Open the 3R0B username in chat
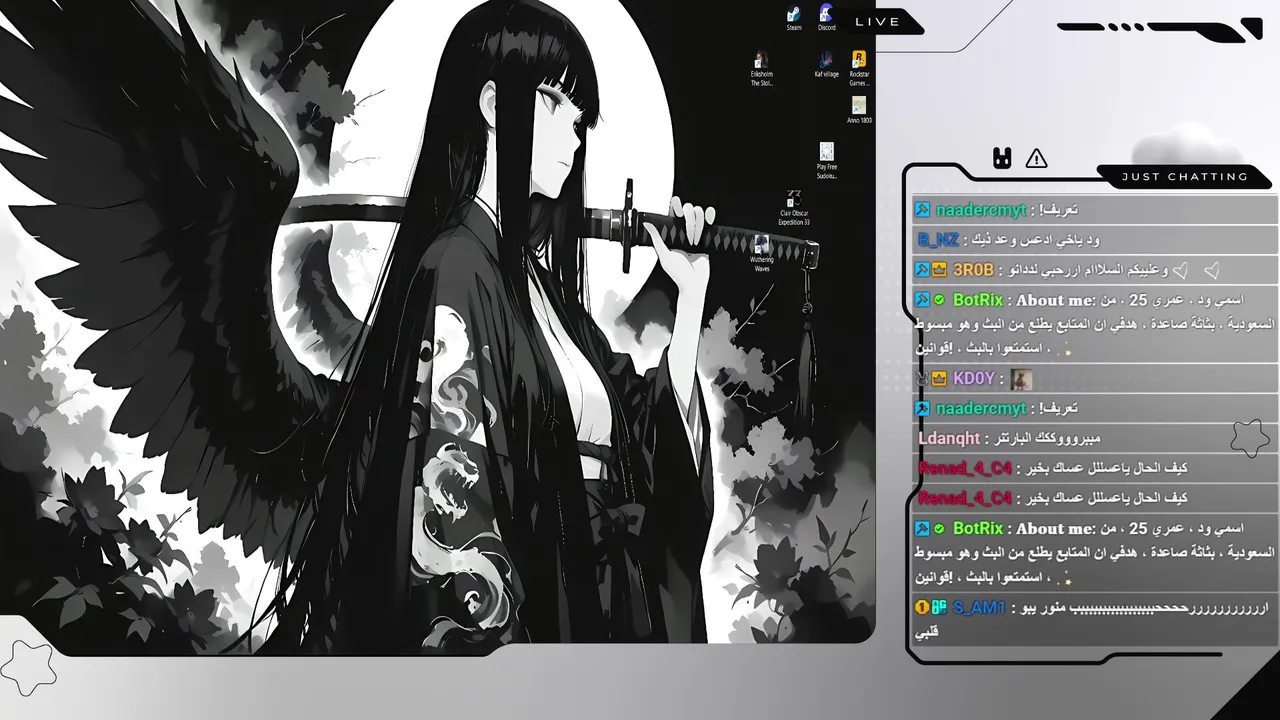Image resolution: width=1280 pixels, height=720 pixels. pos(973,270)
